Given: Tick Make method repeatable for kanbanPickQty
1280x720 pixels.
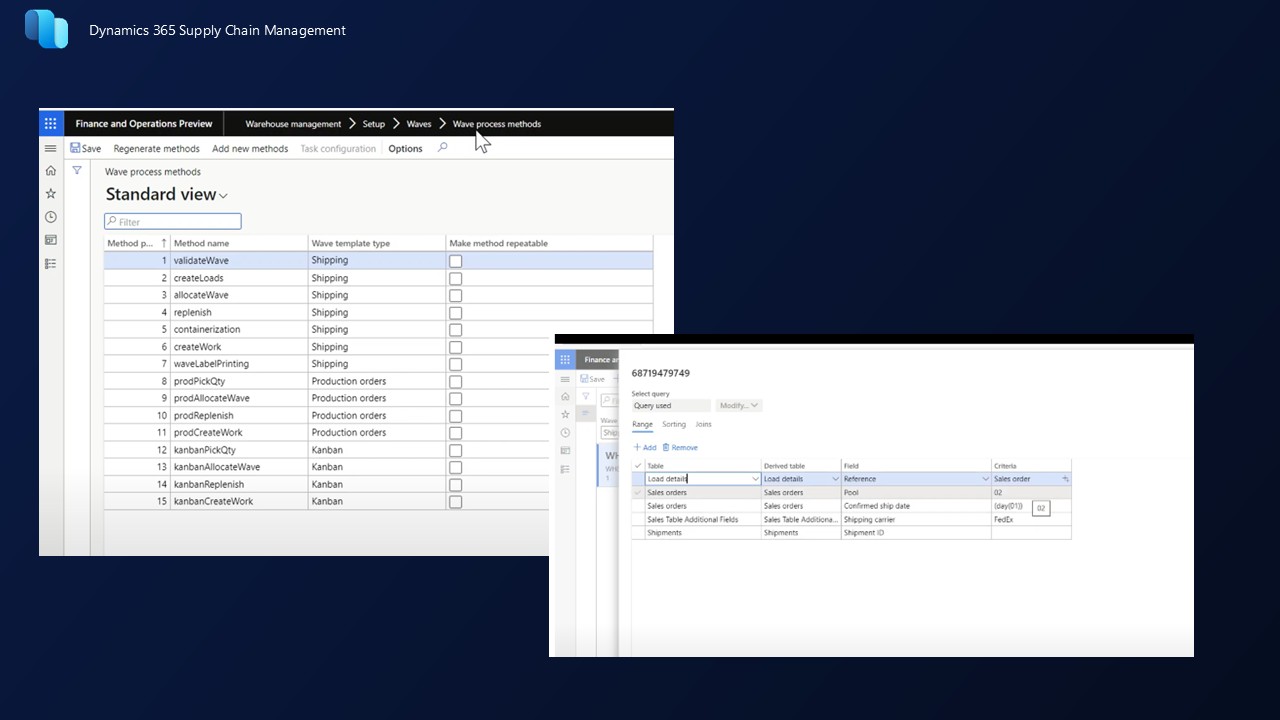Looking at the screenshot, I should click(x=456, y=450).
